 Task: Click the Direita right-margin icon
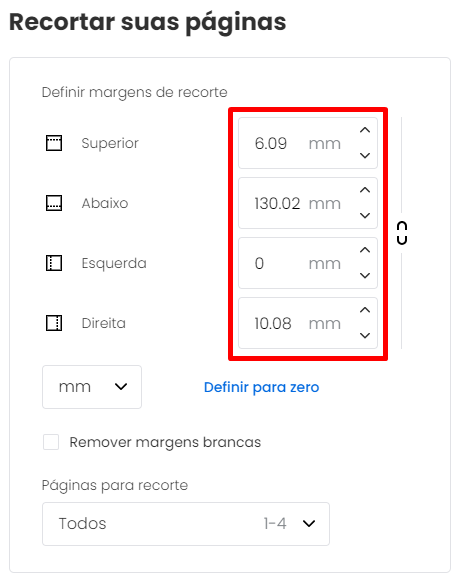coord(54,323)
